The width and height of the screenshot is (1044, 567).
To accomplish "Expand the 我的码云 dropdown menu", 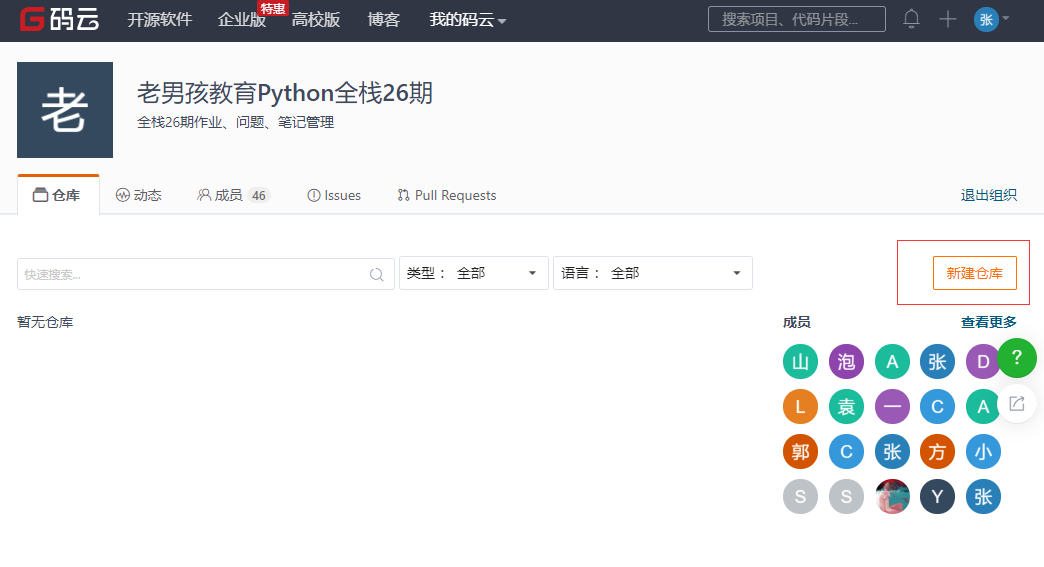I will pos(467,20).
